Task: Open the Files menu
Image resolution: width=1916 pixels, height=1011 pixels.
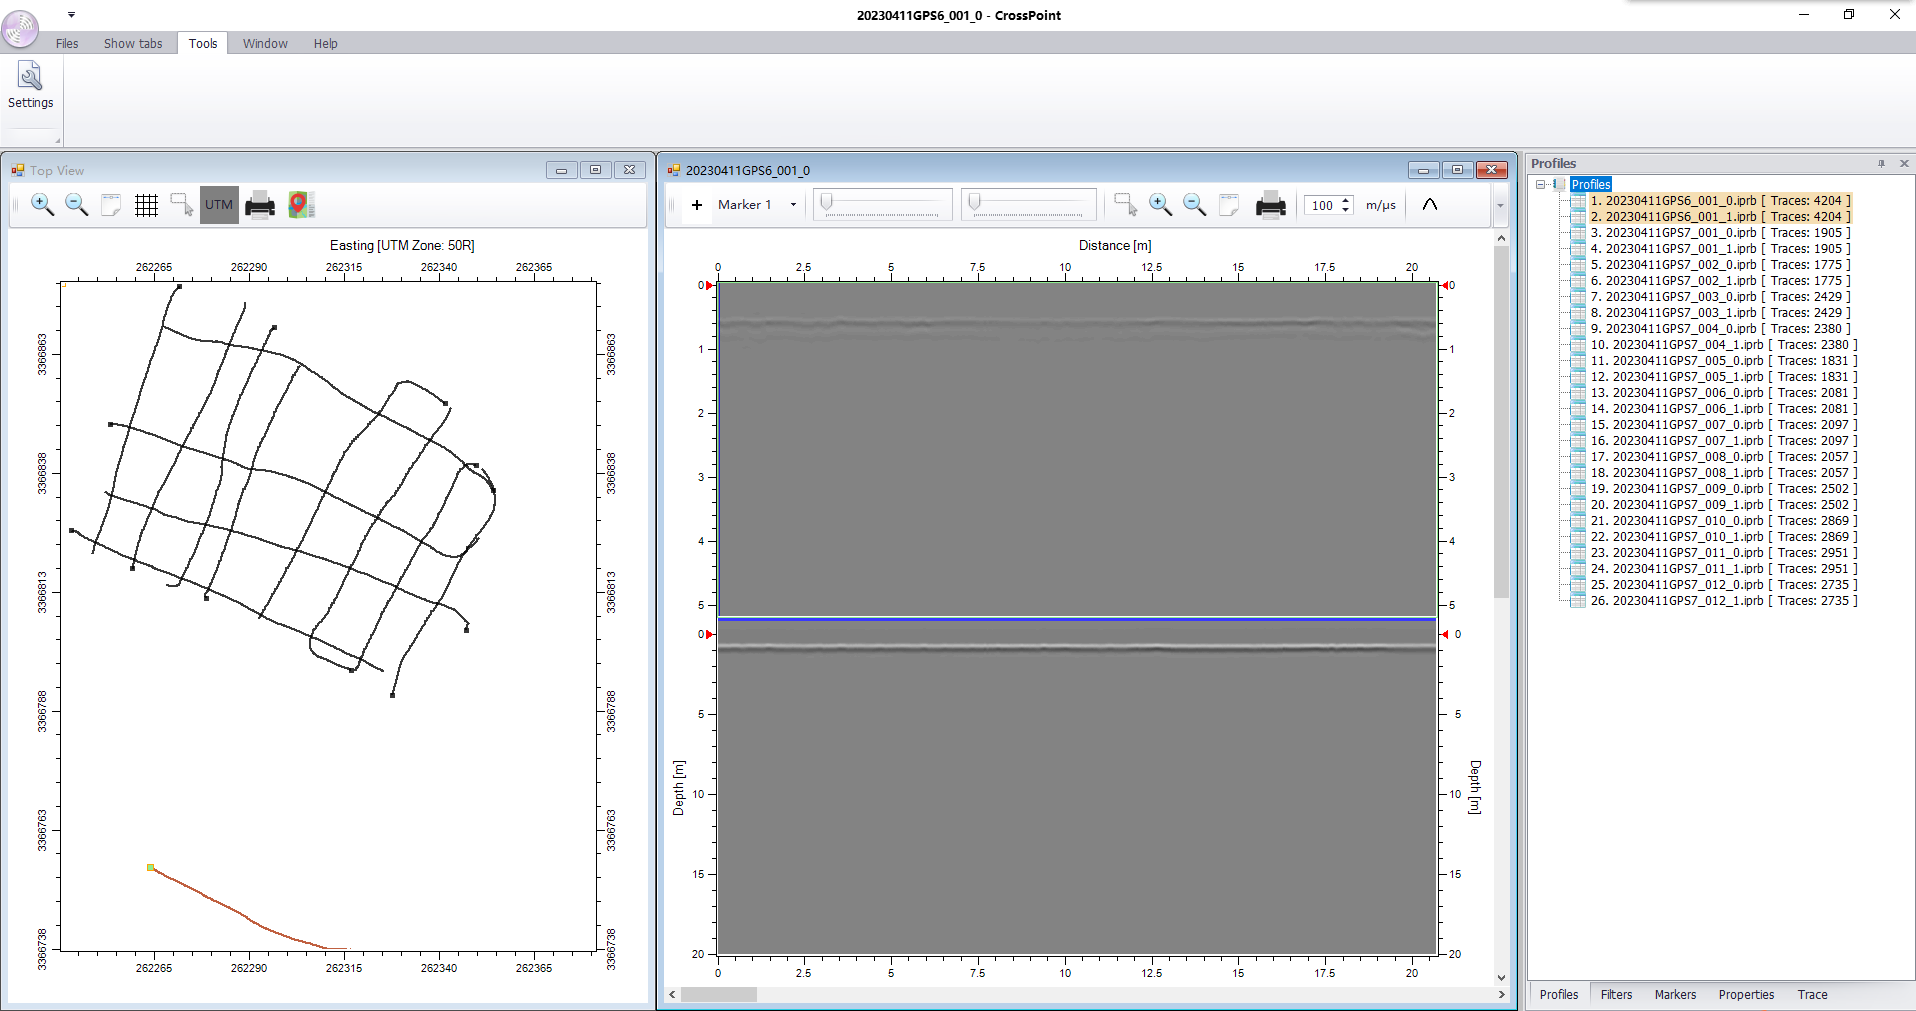Action: 67,43
